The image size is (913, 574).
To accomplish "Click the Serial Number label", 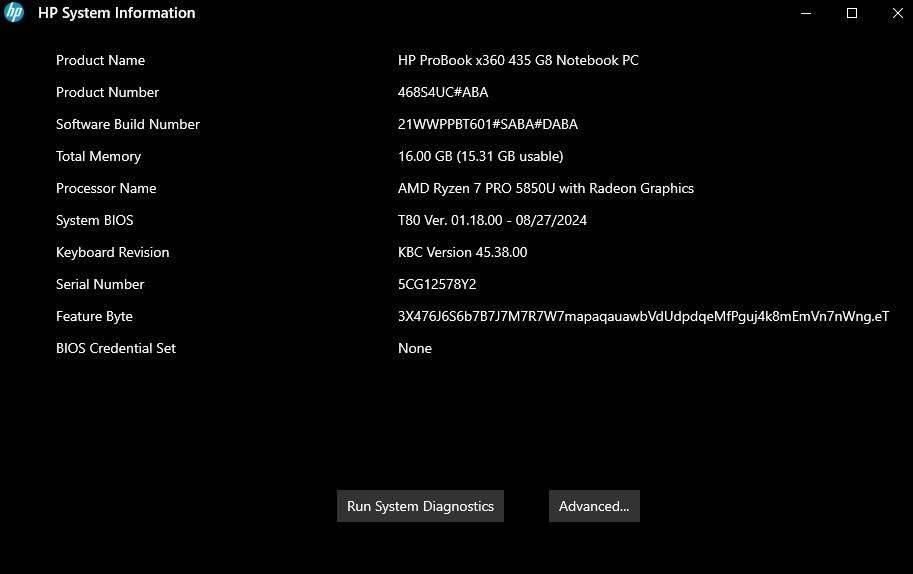I will (x=100, y=284).
